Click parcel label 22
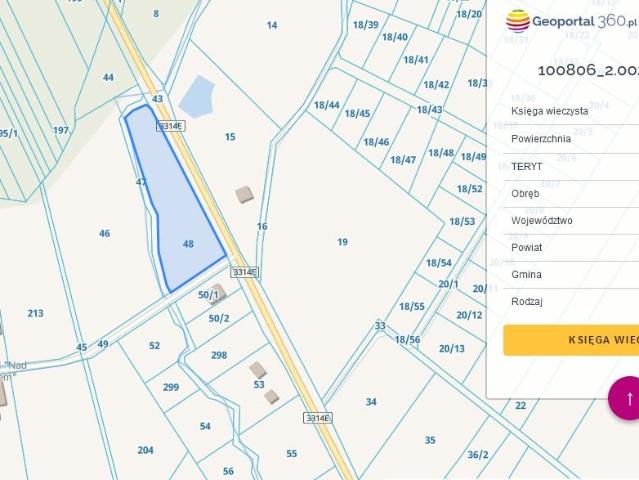The image size is (639, 480). [x=521, y=405]
